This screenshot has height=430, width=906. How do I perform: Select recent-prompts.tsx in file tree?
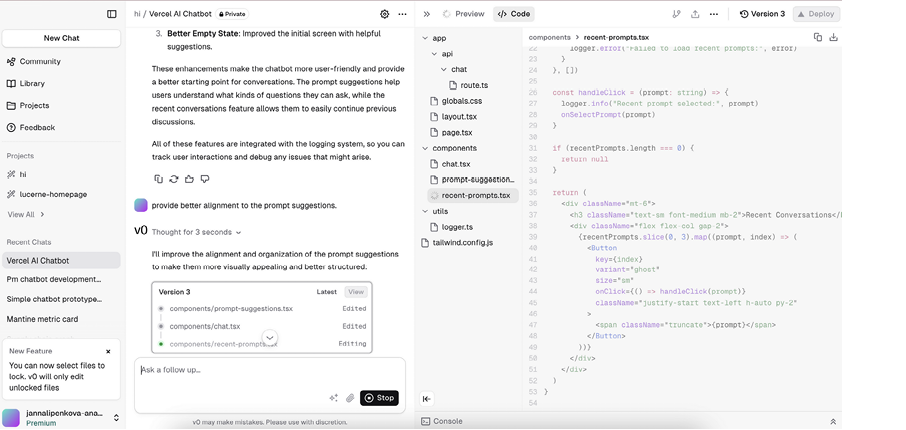click(x=473, y=195)
